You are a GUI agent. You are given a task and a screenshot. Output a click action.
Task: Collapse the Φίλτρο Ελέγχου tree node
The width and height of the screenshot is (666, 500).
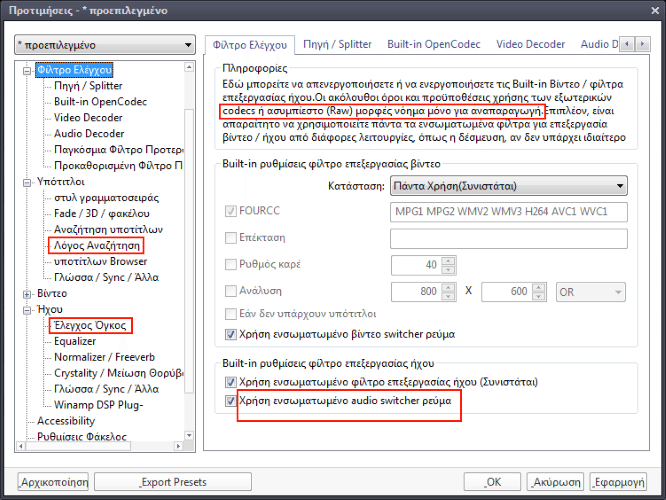click(x=27, y=71)
